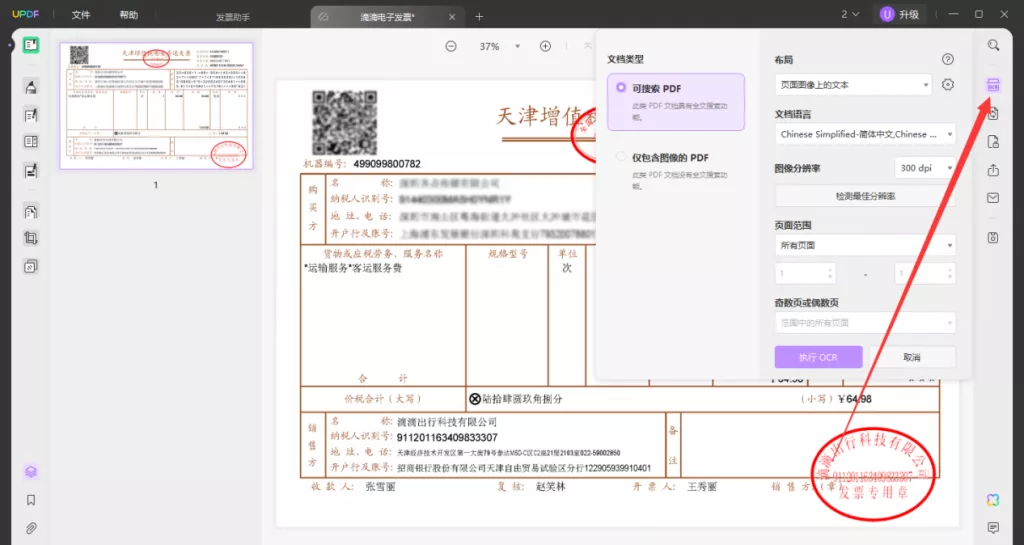Open the Crop Pages tool

(x=31, y=238)
